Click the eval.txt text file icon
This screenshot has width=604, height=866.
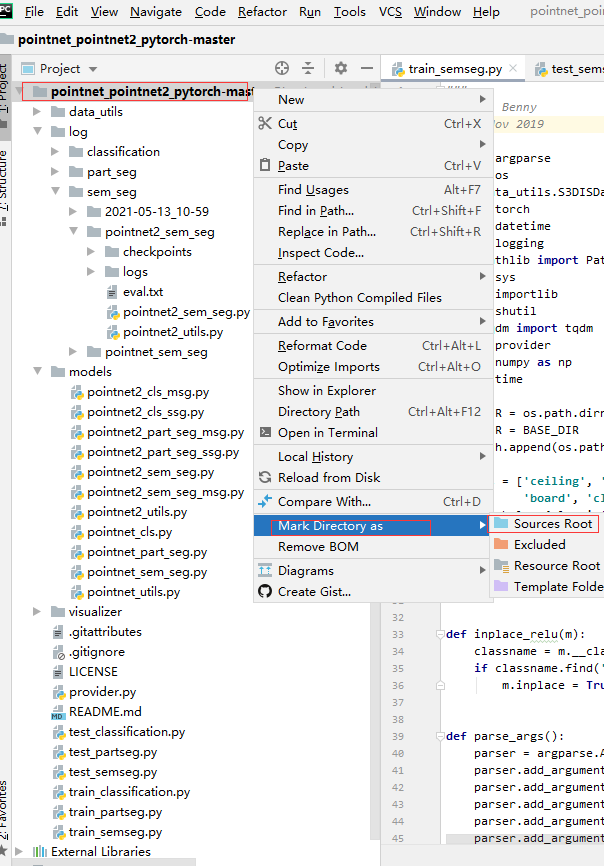tap(112, 292)
